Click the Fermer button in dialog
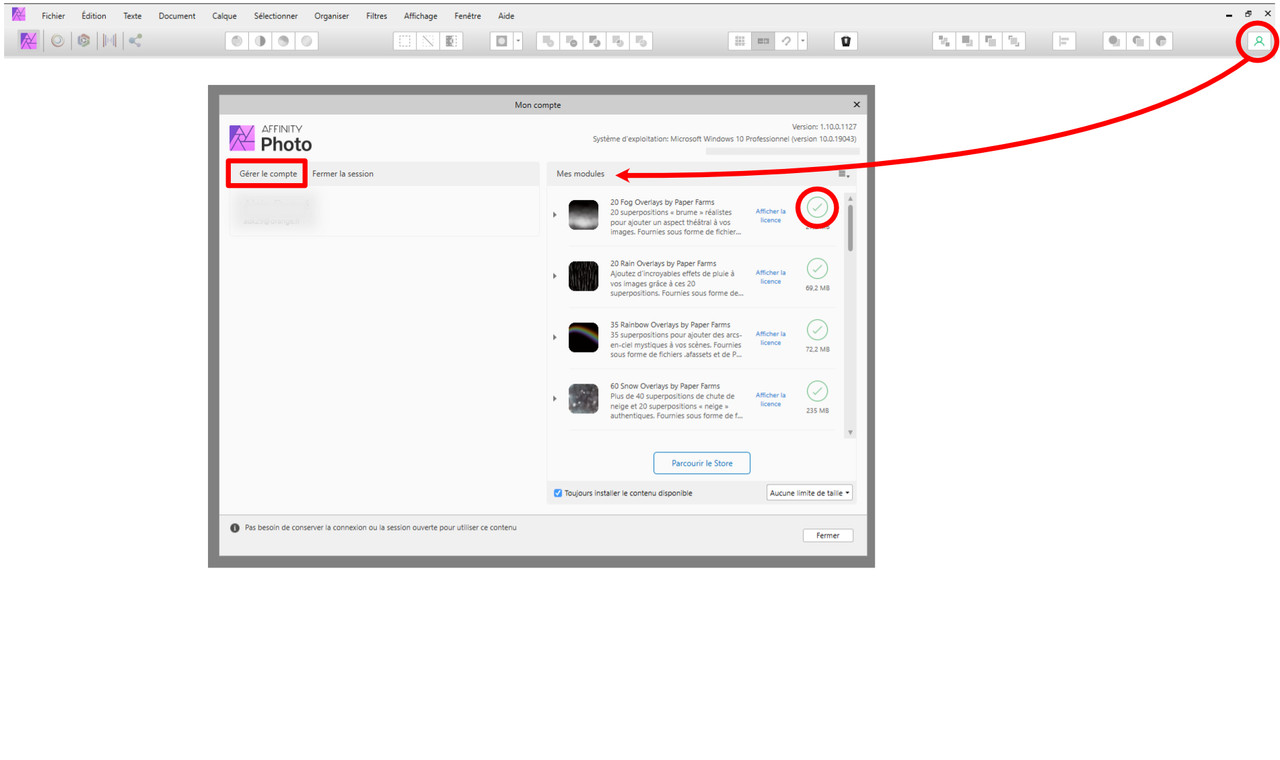 (x=828, y=536)
